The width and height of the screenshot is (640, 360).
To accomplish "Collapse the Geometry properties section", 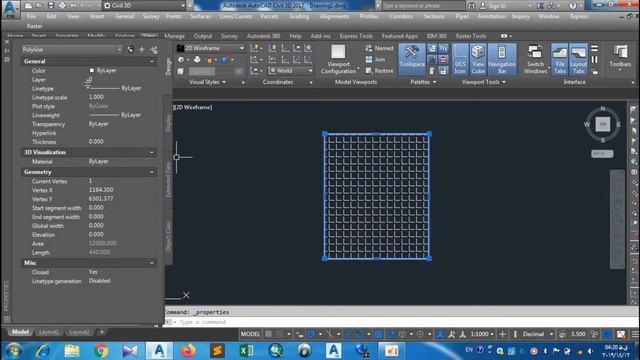I will tap(152, 172).
